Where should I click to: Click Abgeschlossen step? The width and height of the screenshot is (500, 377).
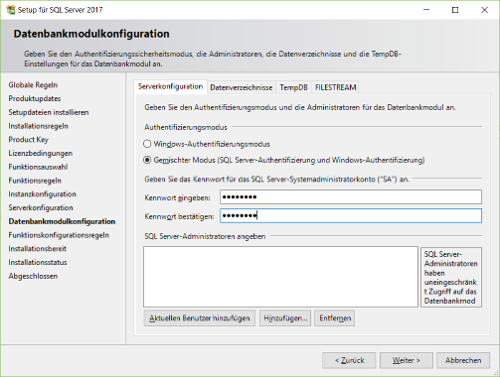click(33, 276)
